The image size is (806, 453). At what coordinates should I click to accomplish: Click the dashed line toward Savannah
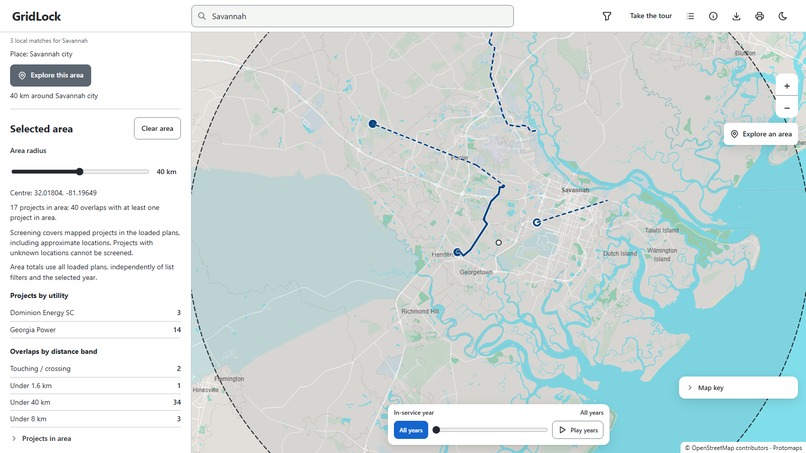[573, 211]
